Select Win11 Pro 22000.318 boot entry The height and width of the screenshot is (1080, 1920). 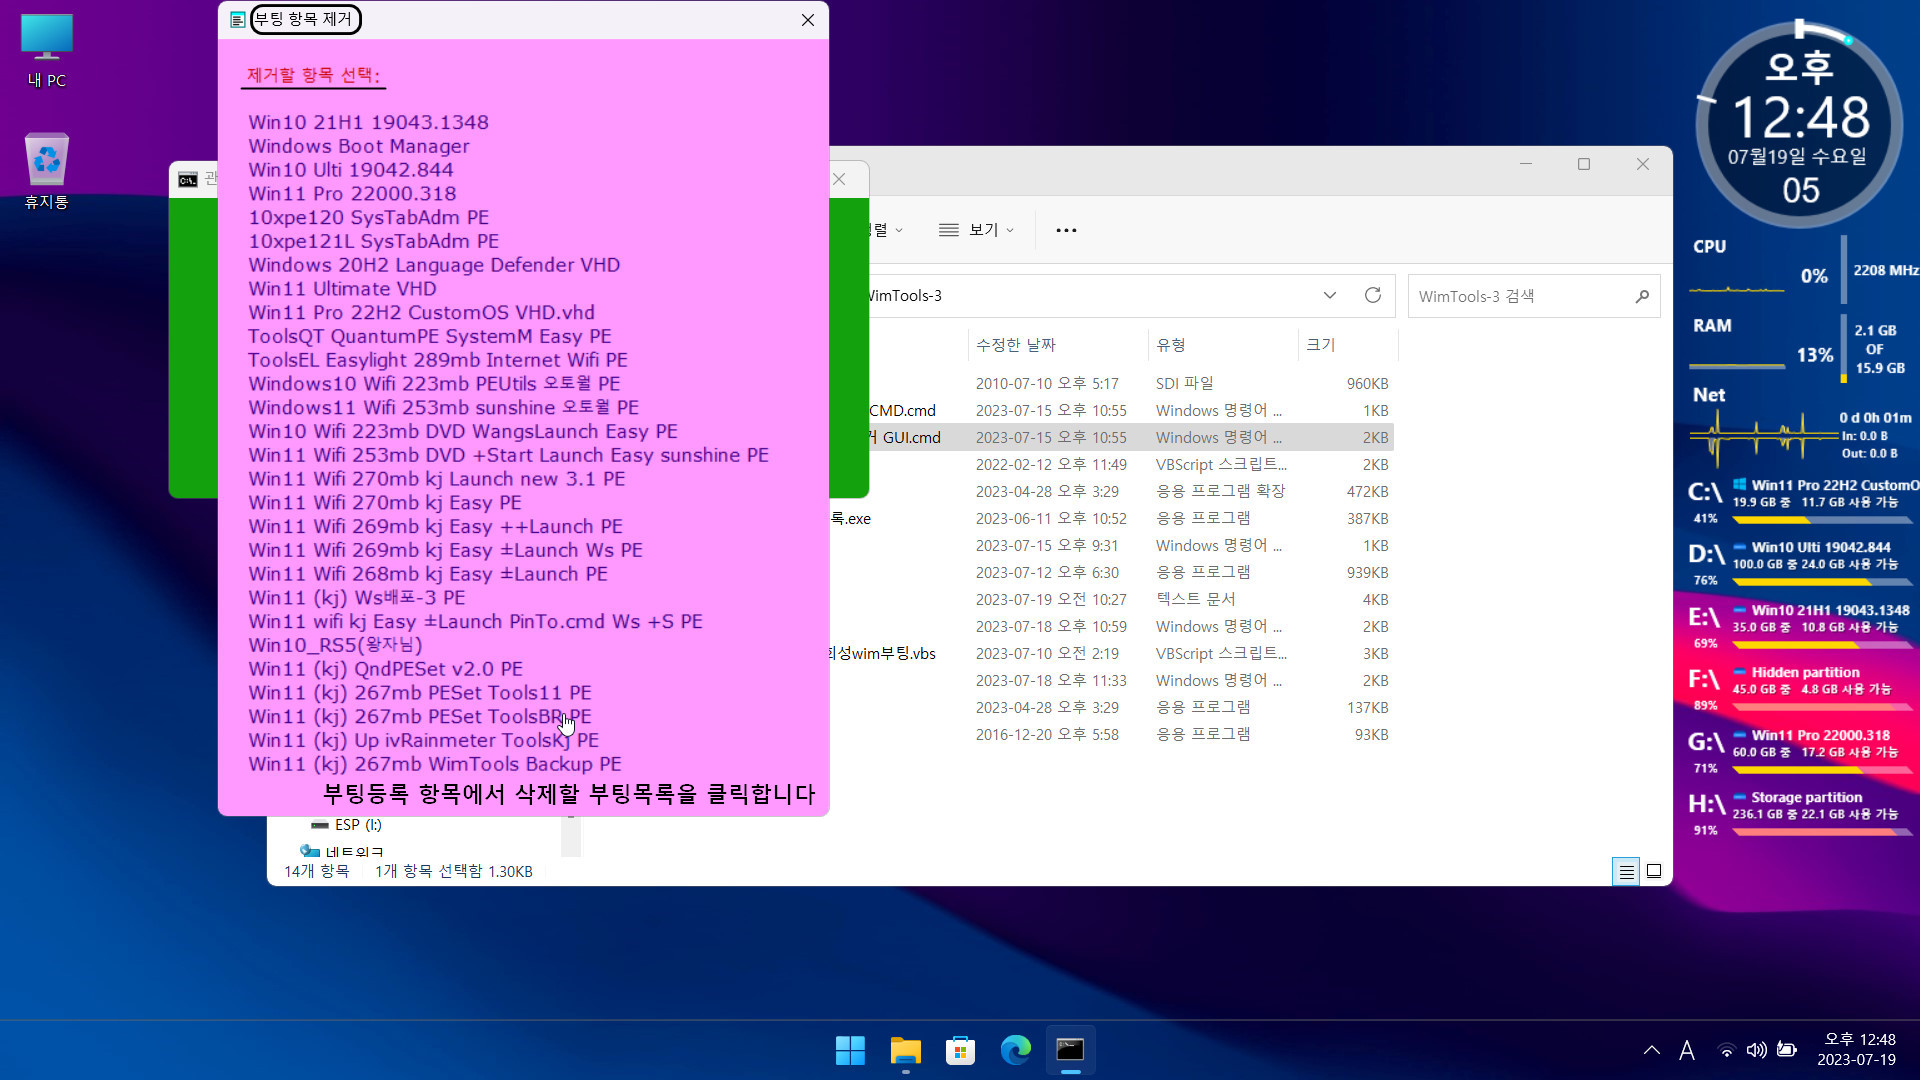pos(352,194)
